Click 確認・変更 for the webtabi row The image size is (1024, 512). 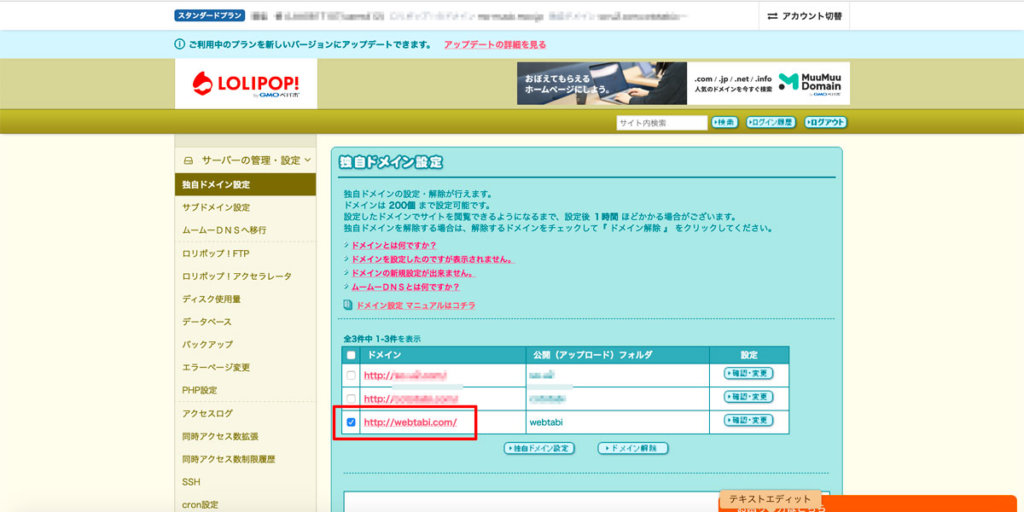pos(748,421)
